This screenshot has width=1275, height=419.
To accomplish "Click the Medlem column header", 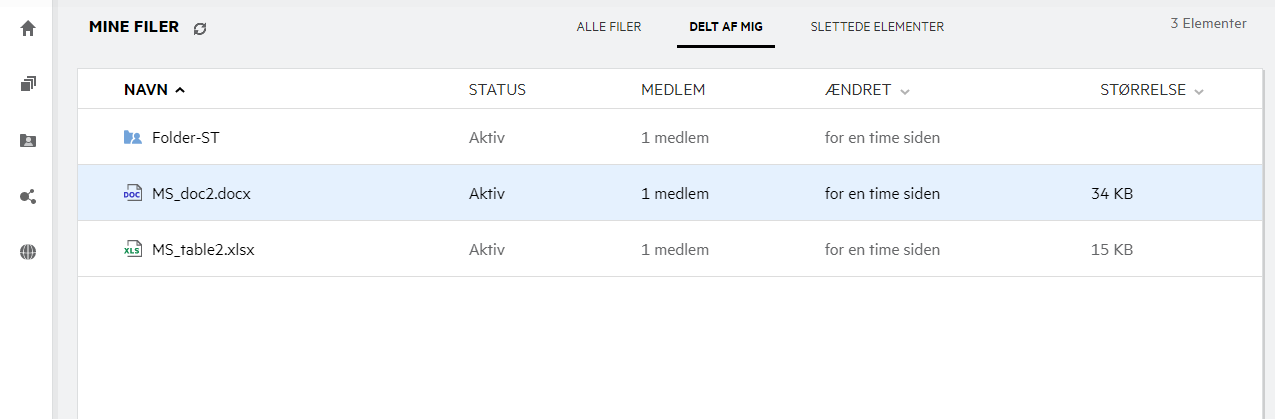I will pyautogui.click(x=673, y=90).
